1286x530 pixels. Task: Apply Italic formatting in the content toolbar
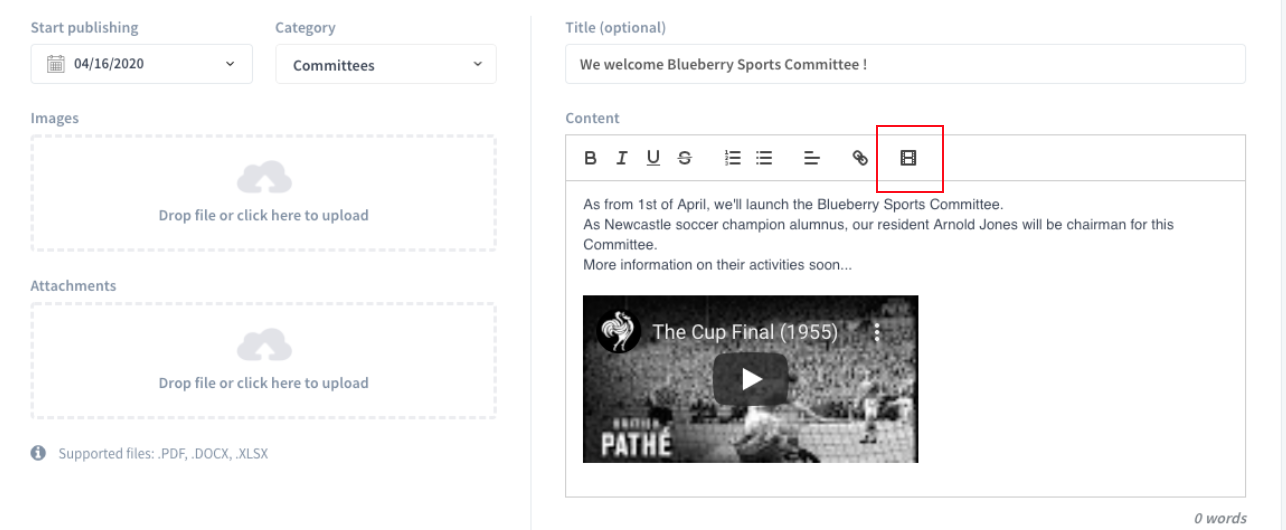[x=622, y=158]
